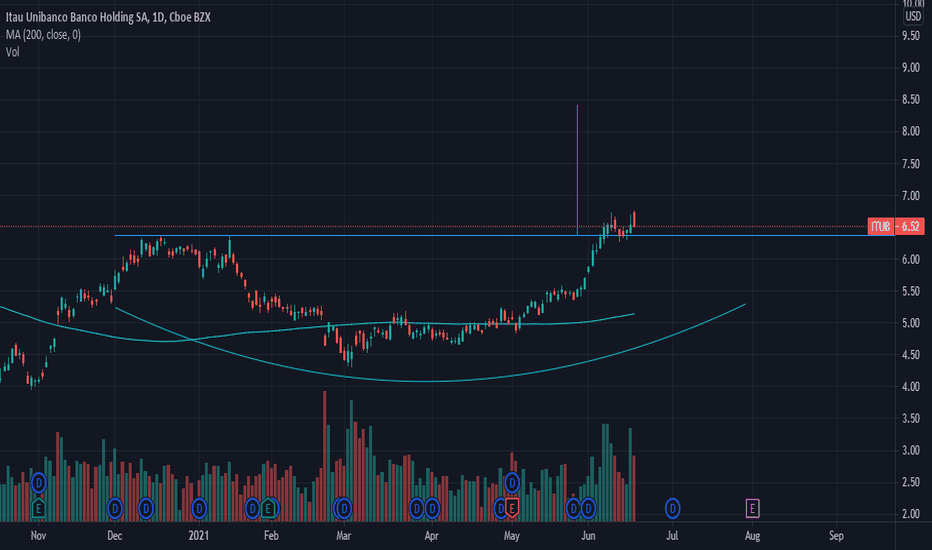This screenshot has width=932, height=550.
Task: Open the green earnings marker above Nov
Action: [x=39, y=508]
